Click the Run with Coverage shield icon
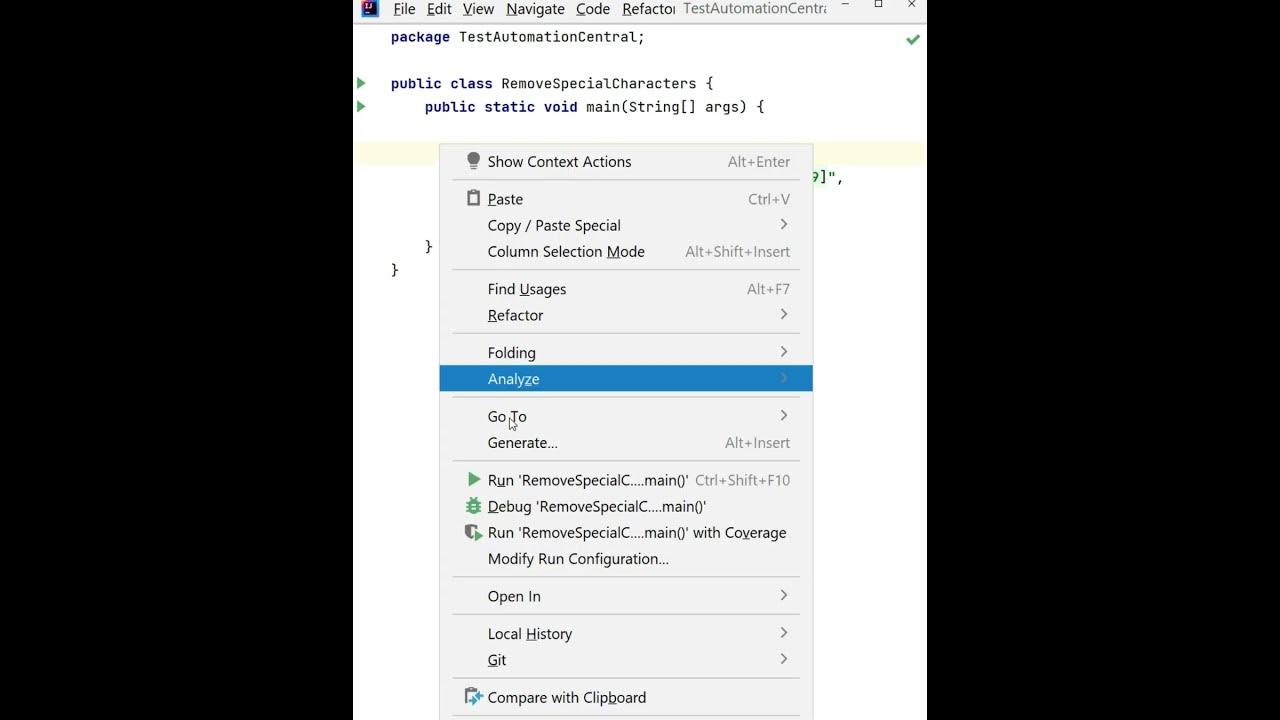 tap(474, 533)
